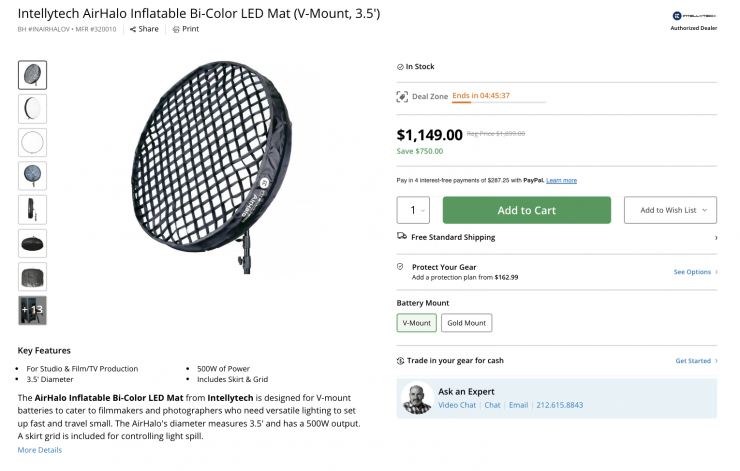Open the quantity dropdown
The height and width of the screenshot is (471, 740).
tap(414, 210)
